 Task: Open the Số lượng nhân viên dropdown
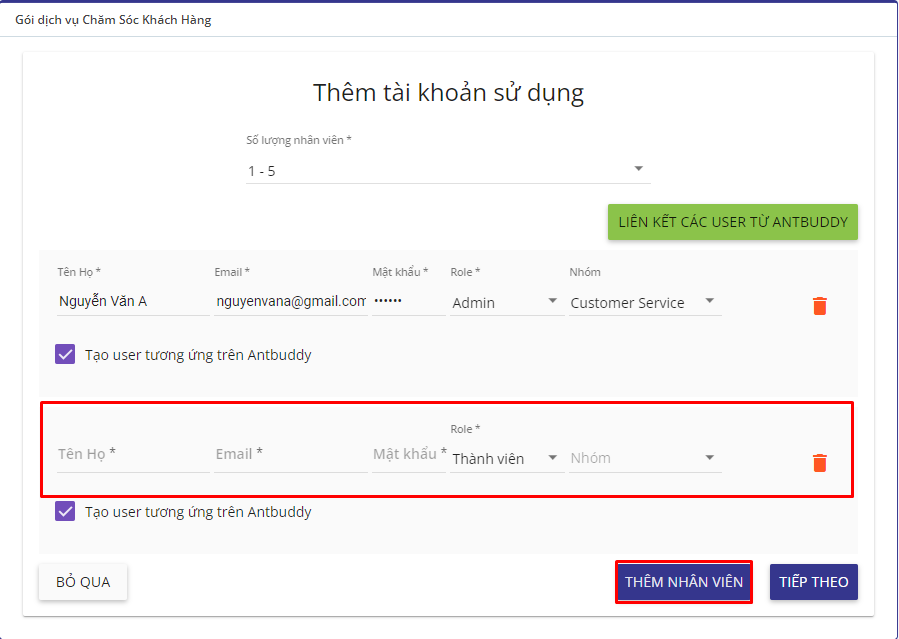pyautogui.click(x=448, y=171)
